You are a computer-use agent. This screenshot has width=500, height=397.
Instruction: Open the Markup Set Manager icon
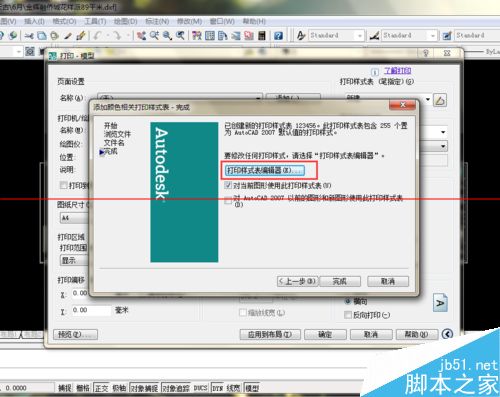pyautogui.click(x=249, y=35)
